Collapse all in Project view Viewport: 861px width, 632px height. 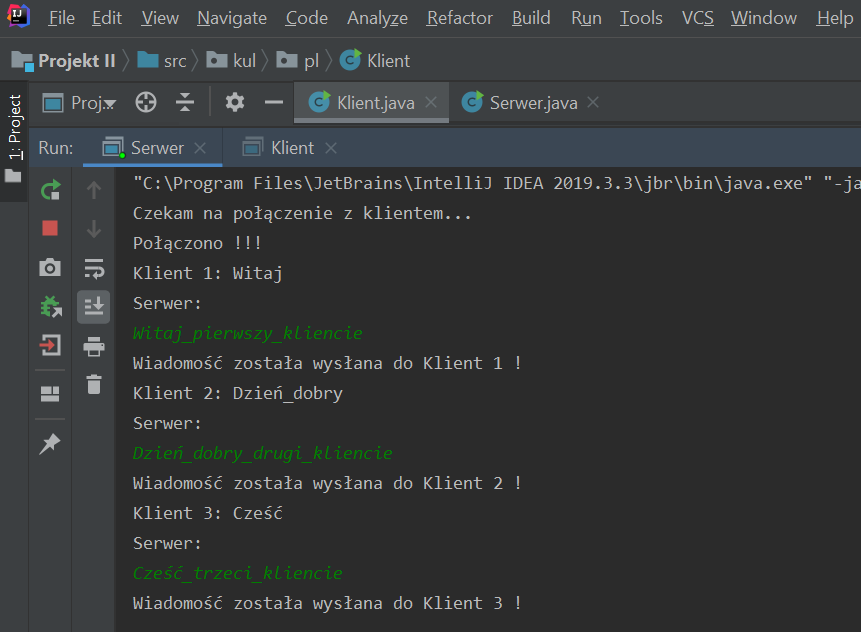185,102
